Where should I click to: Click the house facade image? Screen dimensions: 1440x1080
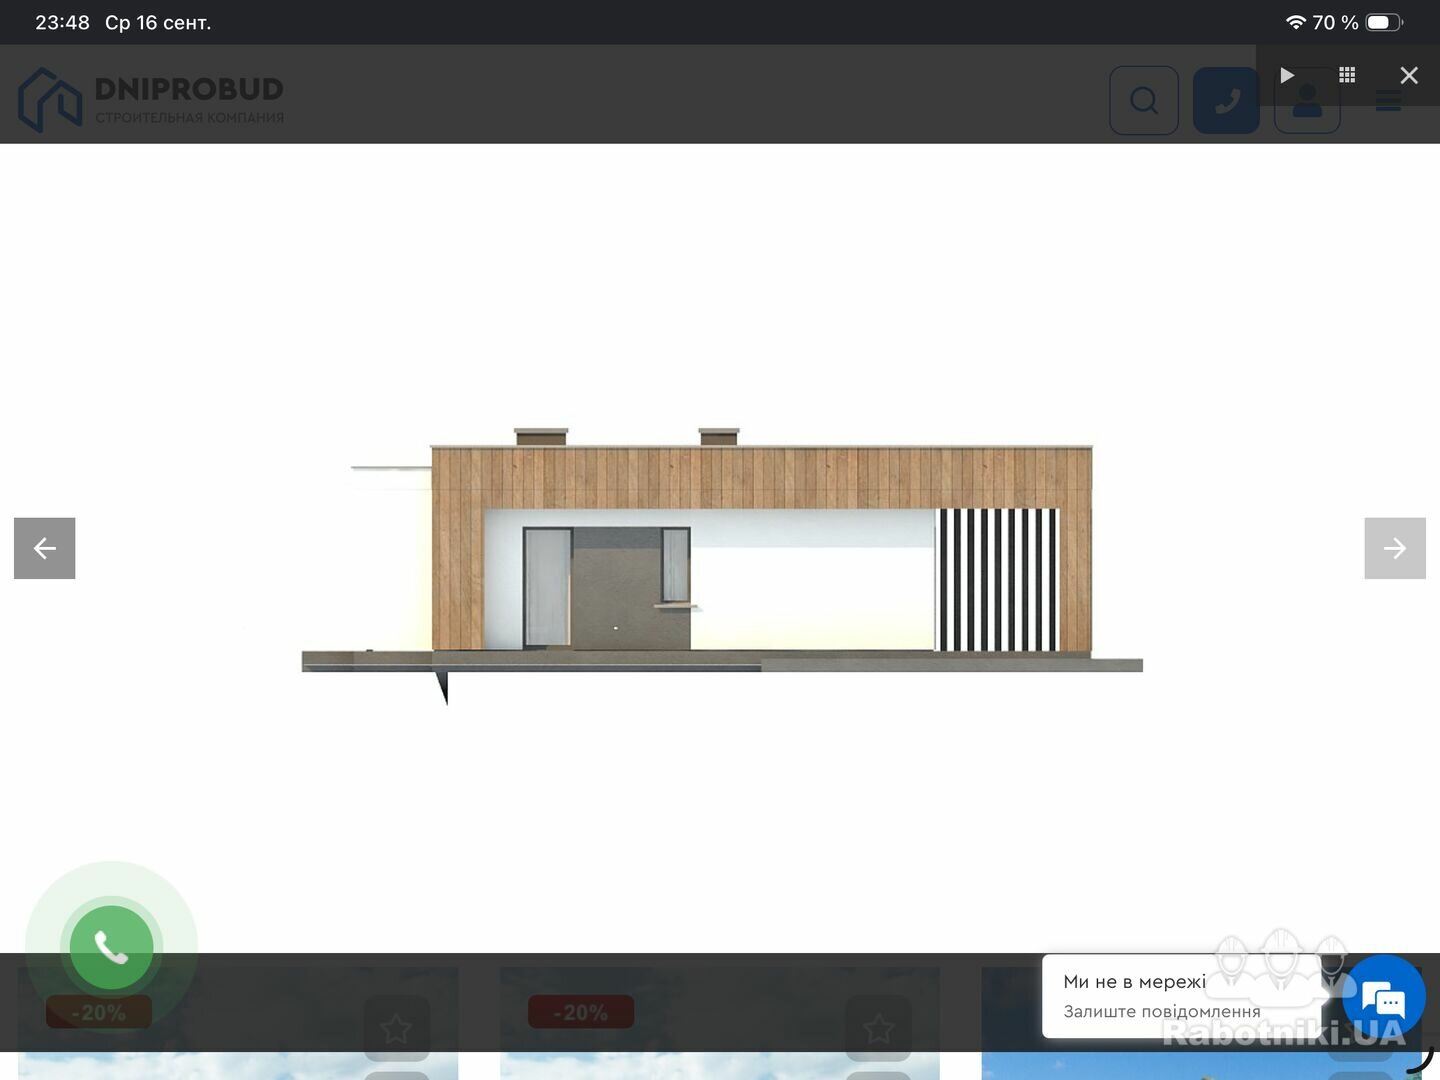click(722, 566)
